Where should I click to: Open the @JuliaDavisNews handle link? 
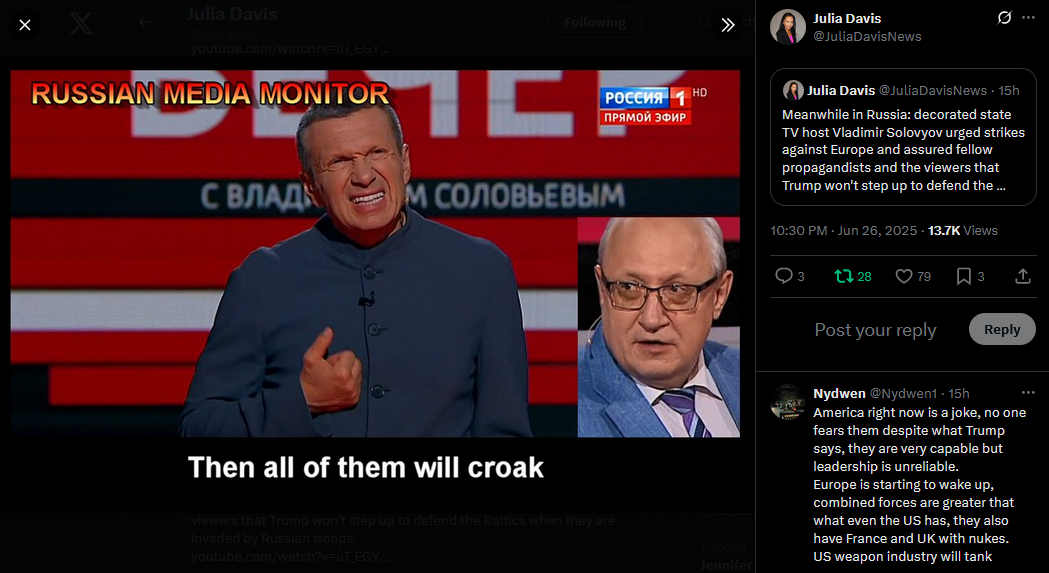(x=867, y=37)
